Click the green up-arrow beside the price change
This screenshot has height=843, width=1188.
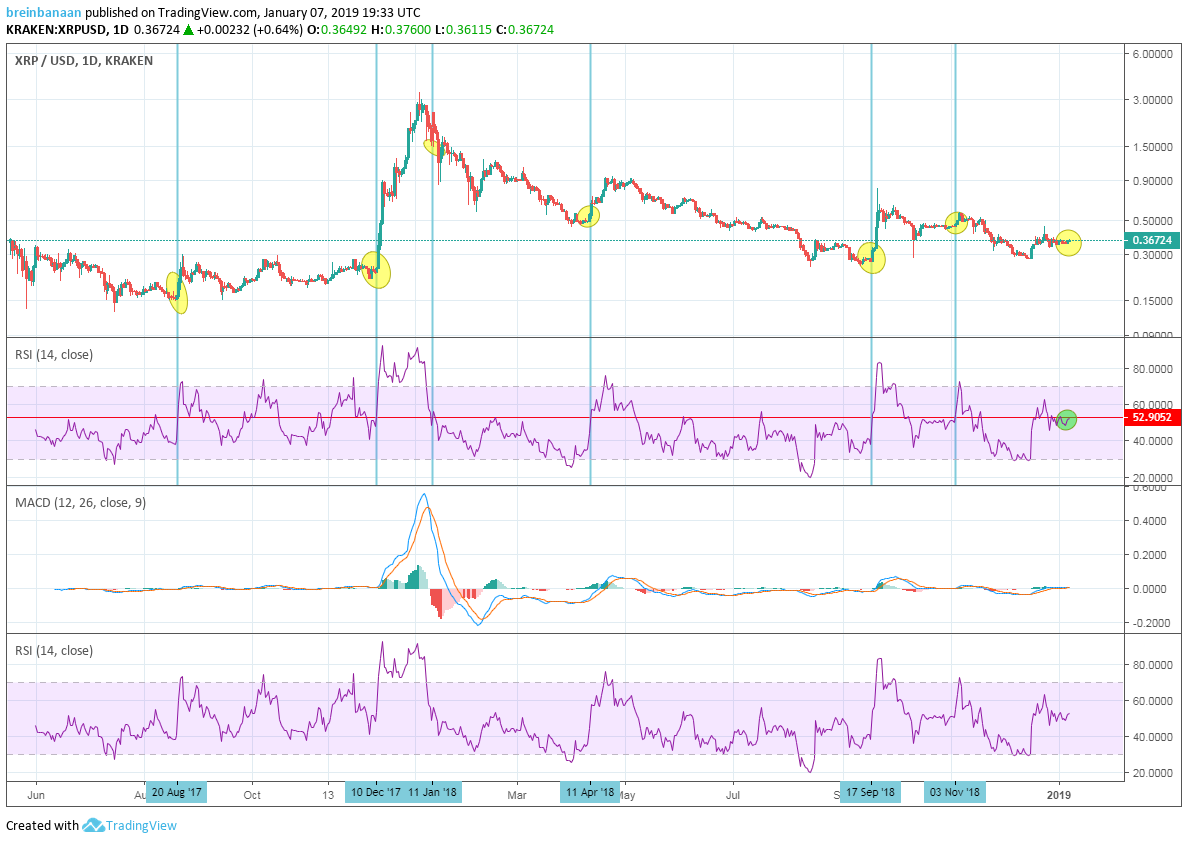tap(188, 30)
